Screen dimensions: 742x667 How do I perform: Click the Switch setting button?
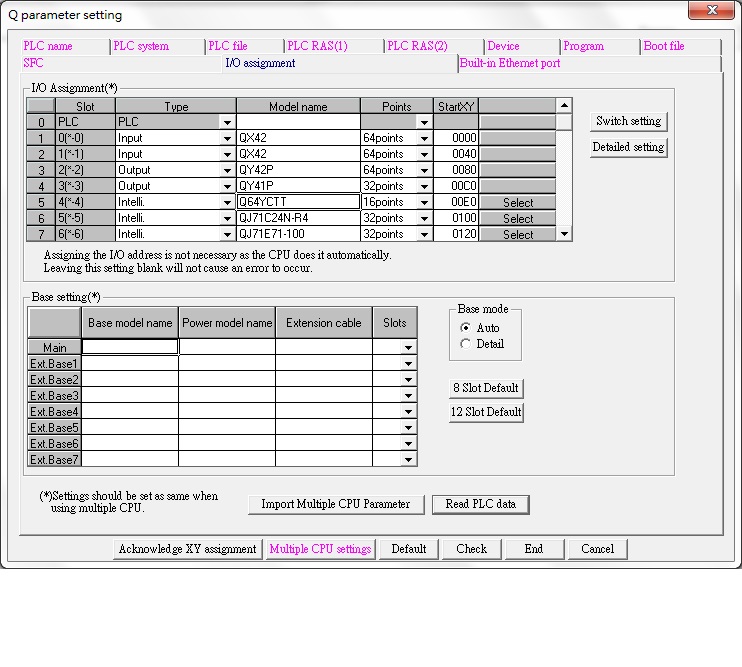tap(628, 121)
